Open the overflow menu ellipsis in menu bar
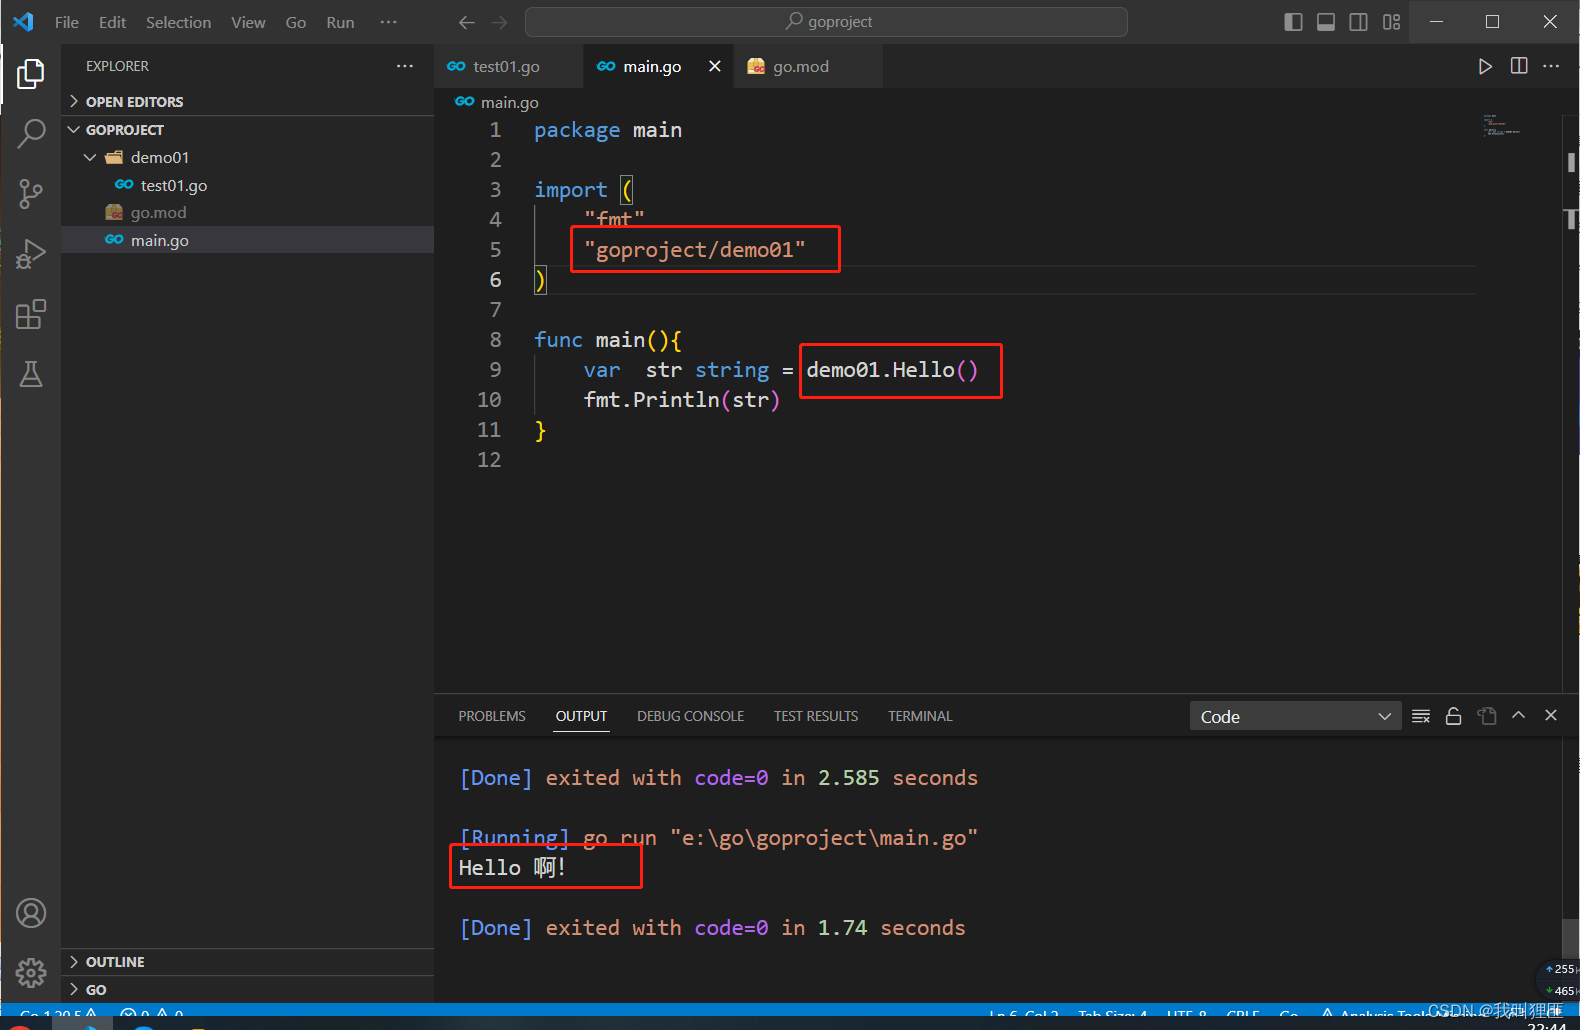Screen dimensions: 1580x1030 pos(389,22)
